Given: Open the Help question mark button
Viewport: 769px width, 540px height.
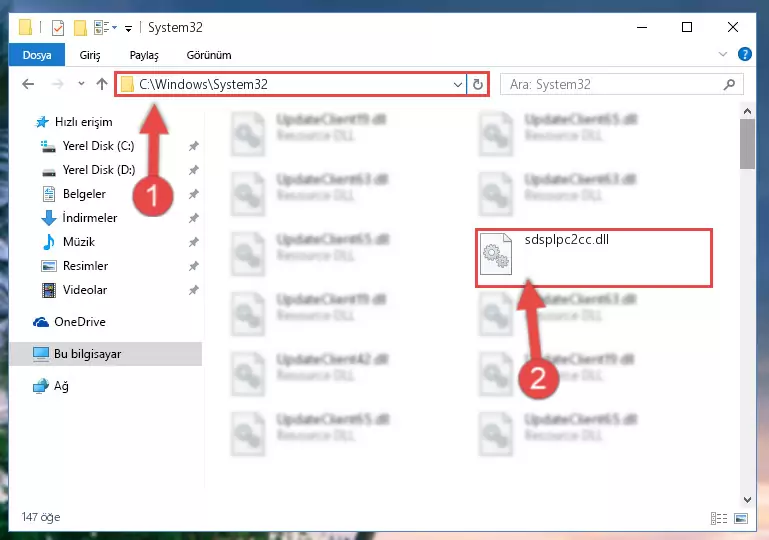Looking at the screenshot, I should [744, 54].
